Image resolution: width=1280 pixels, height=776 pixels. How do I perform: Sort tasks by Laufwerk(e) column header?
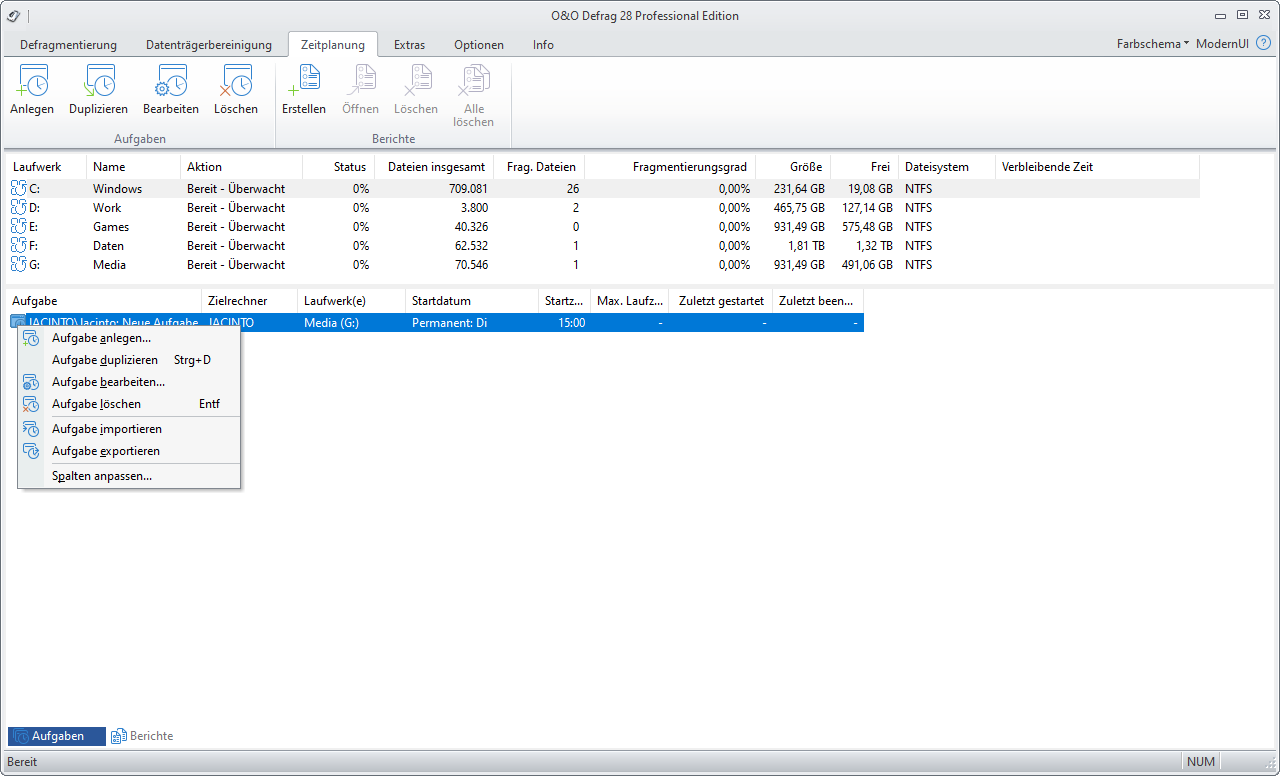pos(352,301)
